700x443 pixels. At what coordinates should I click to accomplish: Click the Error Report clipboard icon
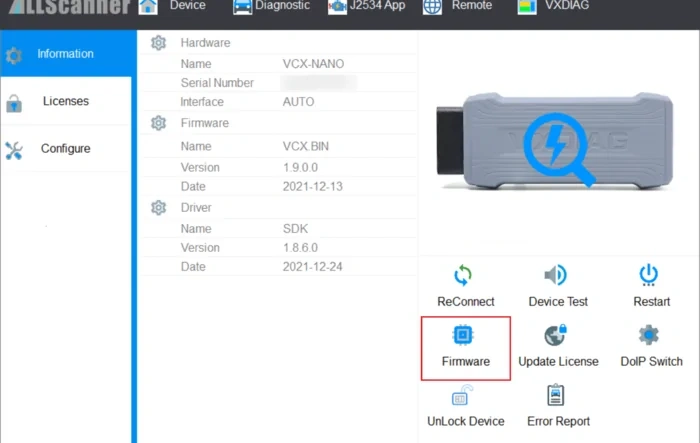(556, 395)
